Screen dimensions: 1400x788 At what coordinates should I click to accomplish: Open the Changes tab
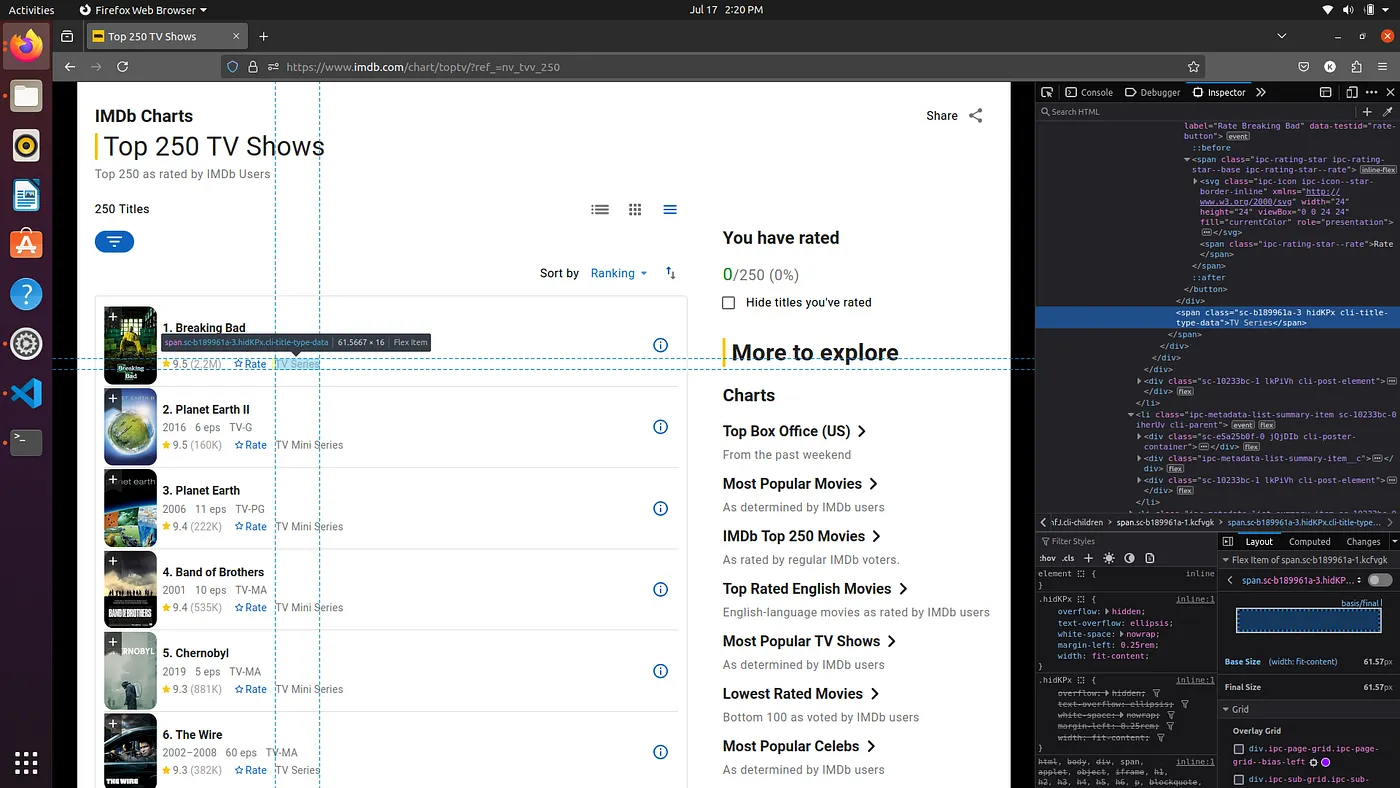[x=1363, y=541]
